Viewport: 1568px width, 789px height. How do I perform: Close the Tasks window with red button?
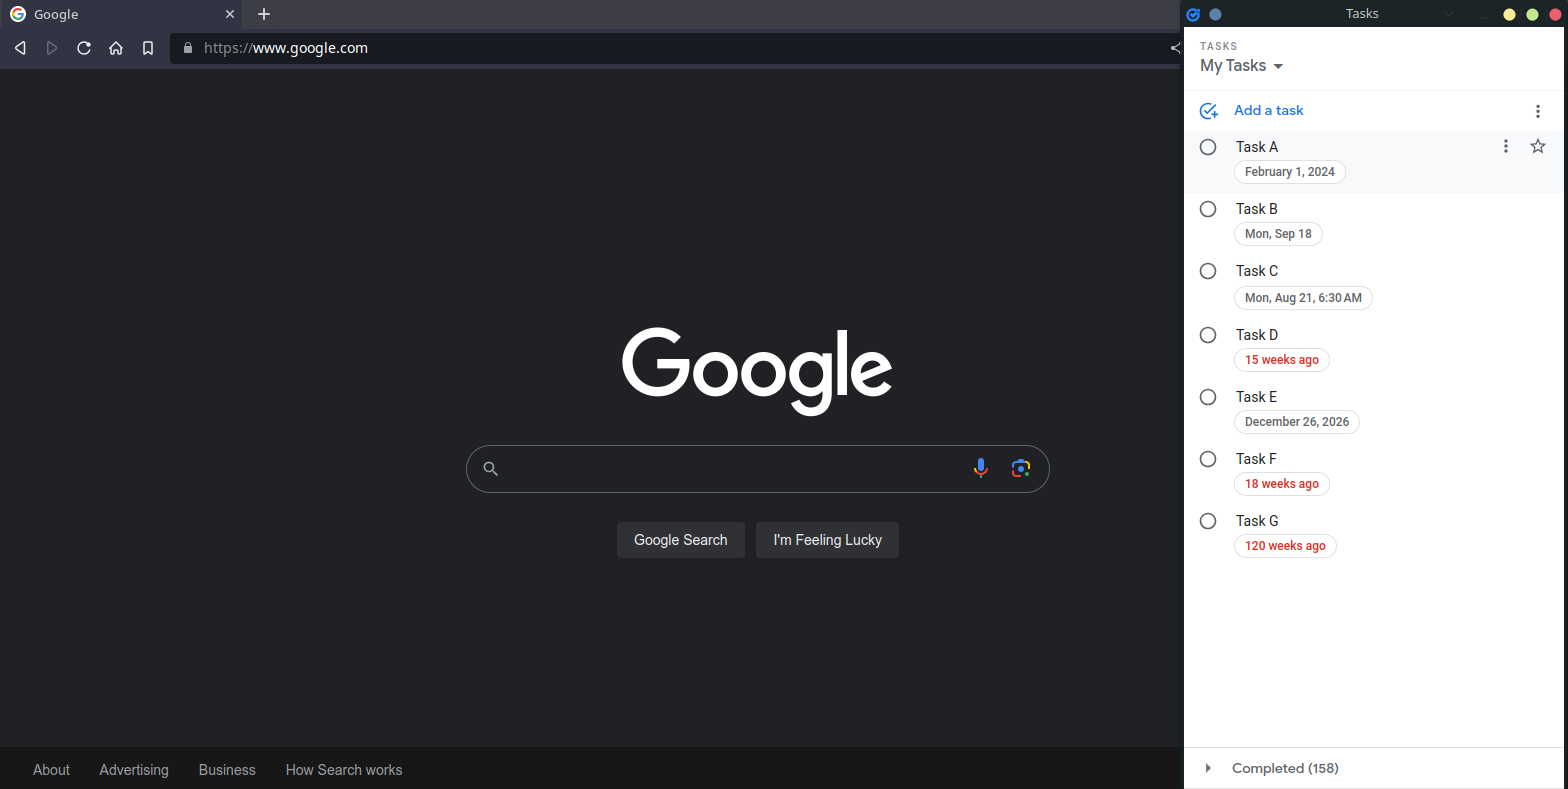tap(1555, 14)
